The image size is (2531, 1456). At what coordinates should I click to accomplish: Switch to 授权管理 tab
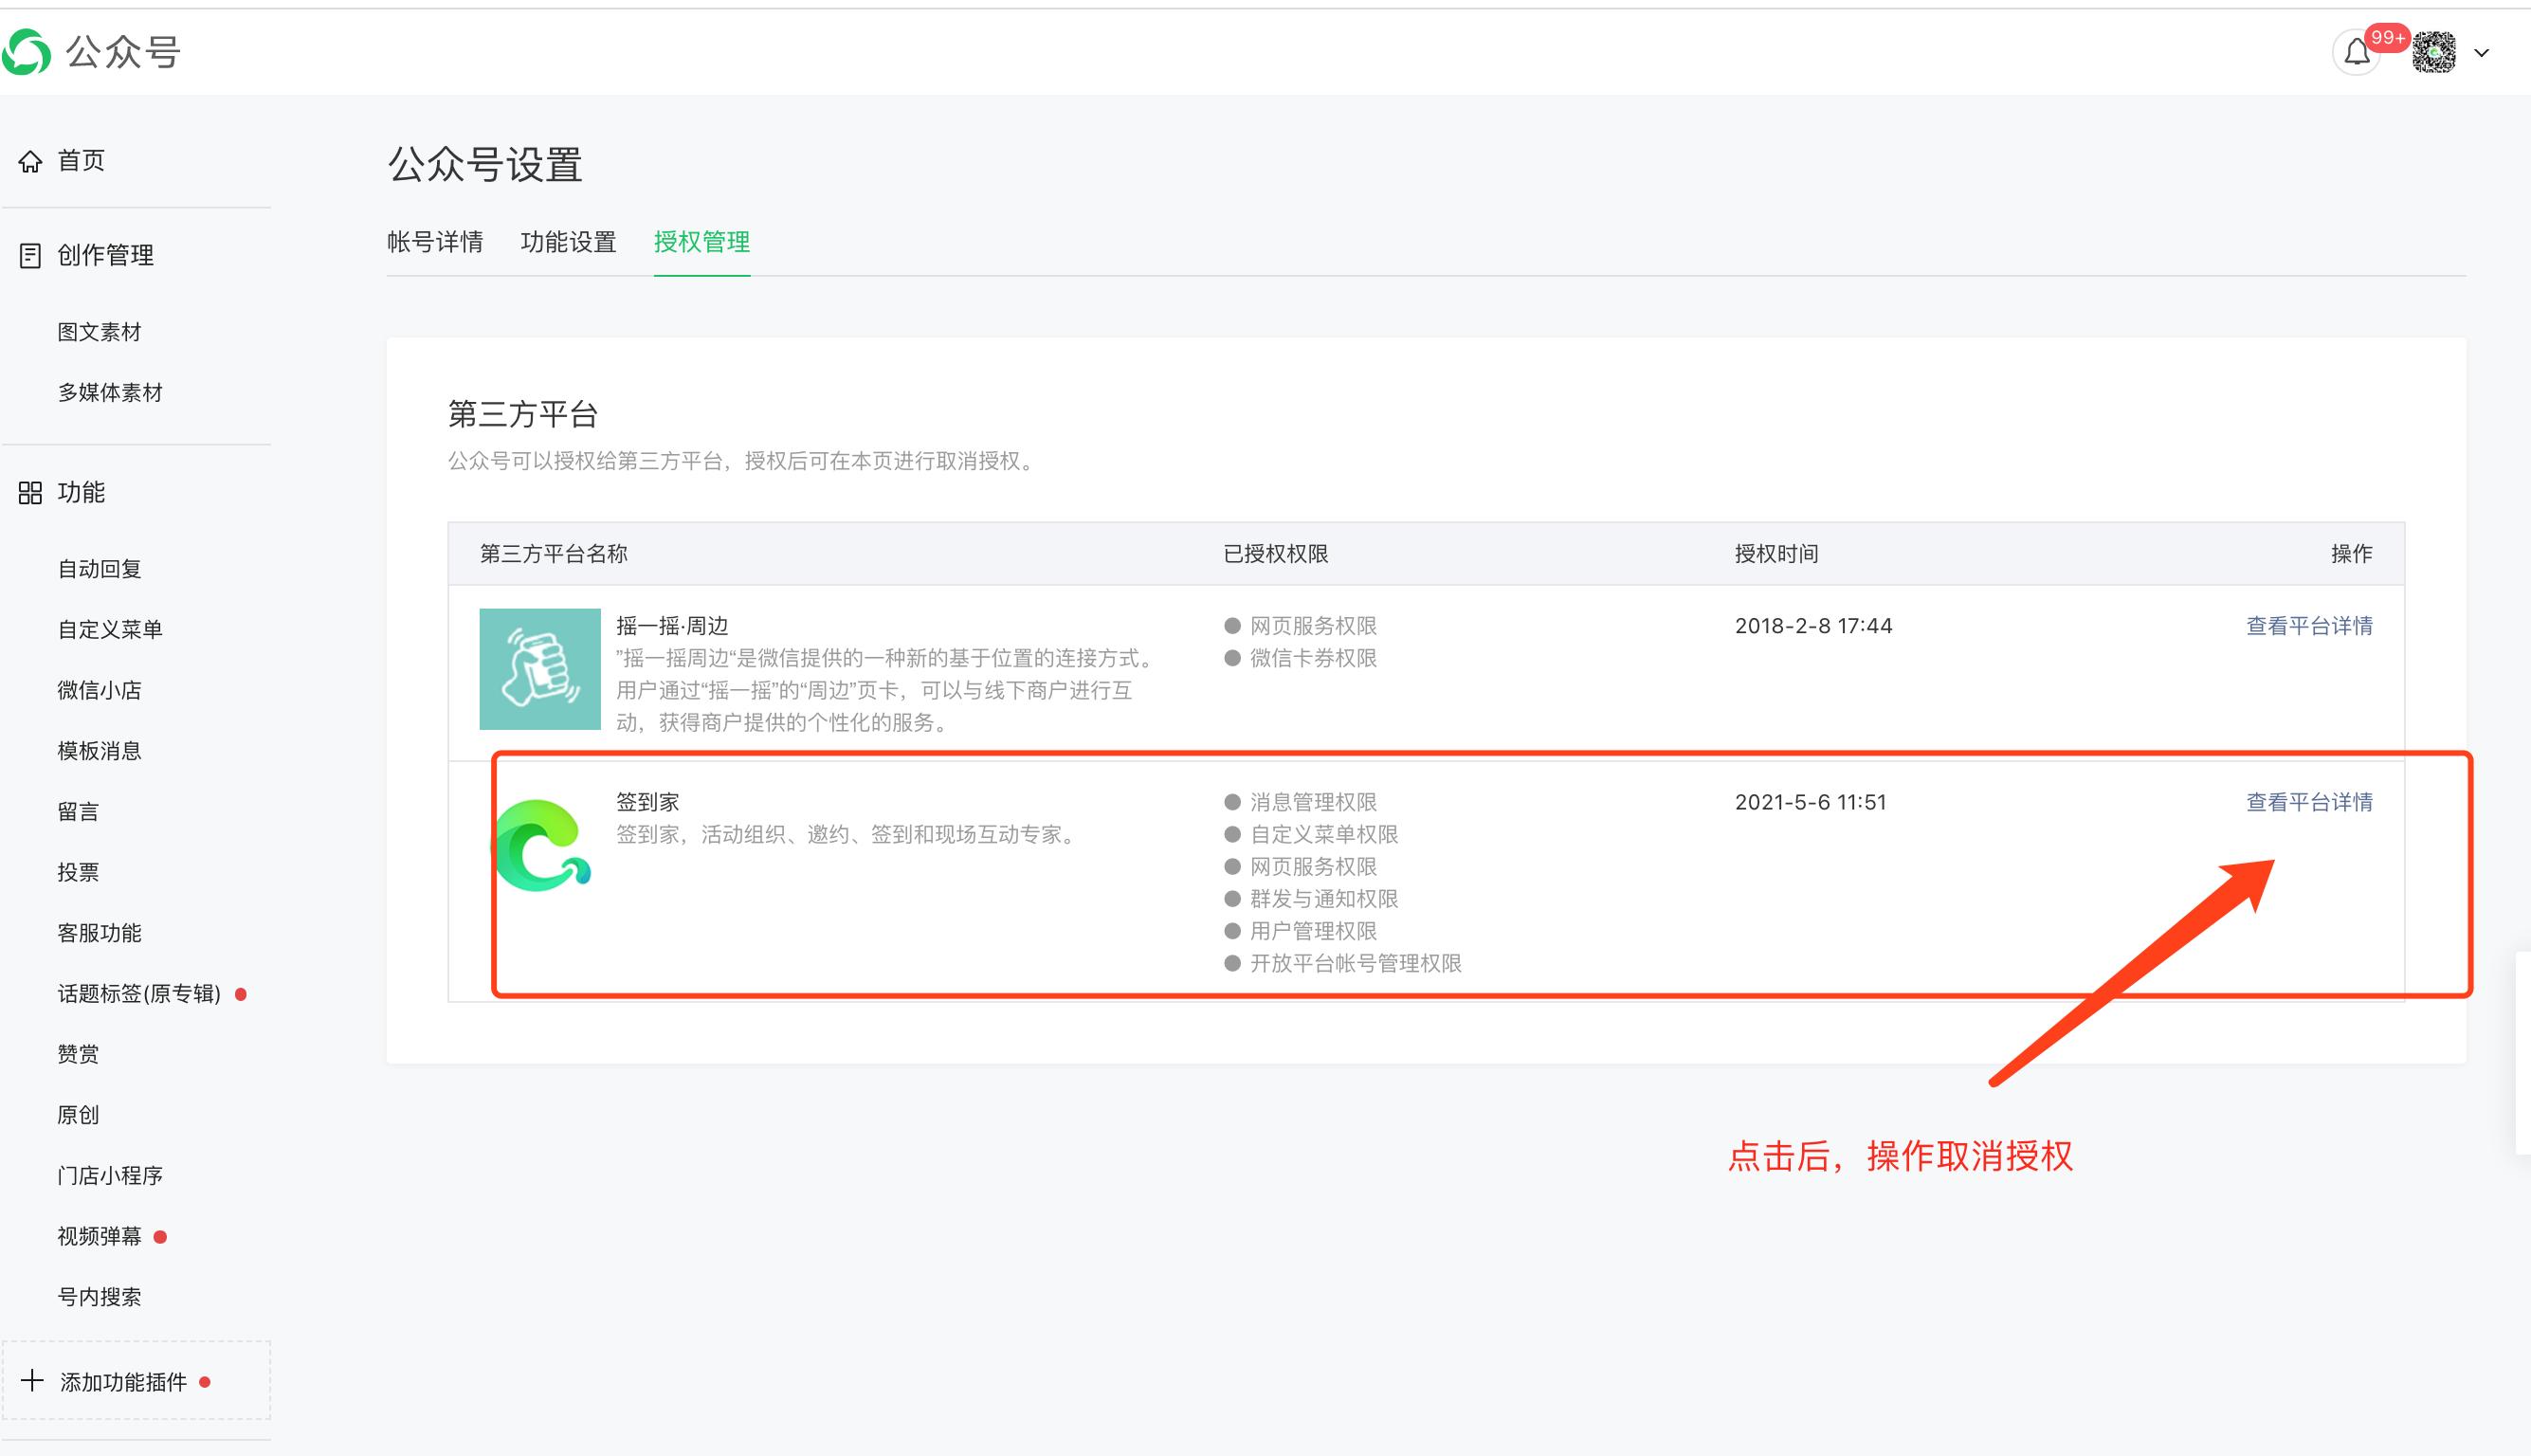(702, 242)
